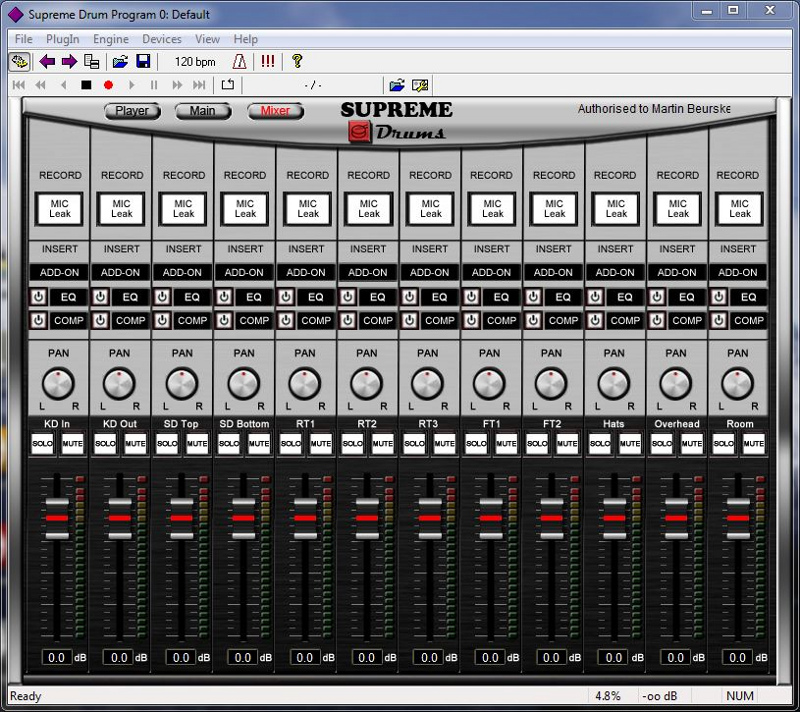Viewport: 800px width, 712px height.
Task: Open the PlugIn menu
Action: (63, 39)
